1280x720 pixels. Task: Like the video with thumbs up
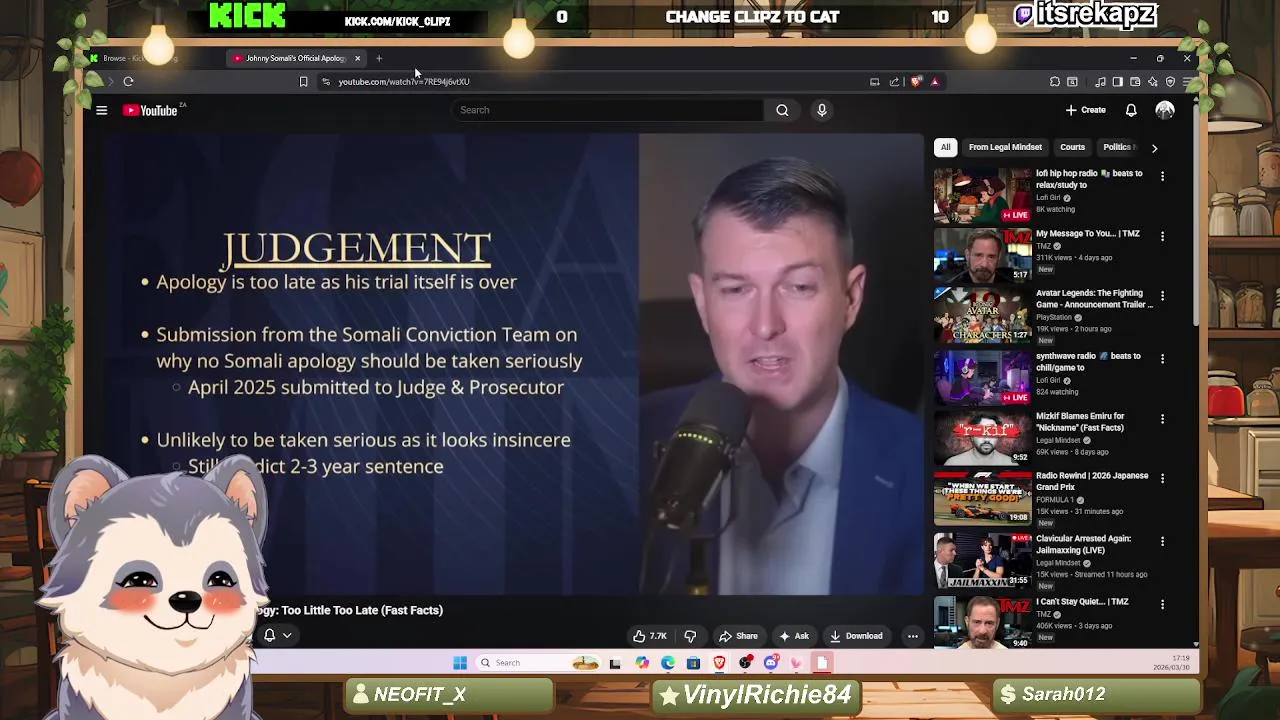coord(649,636)
